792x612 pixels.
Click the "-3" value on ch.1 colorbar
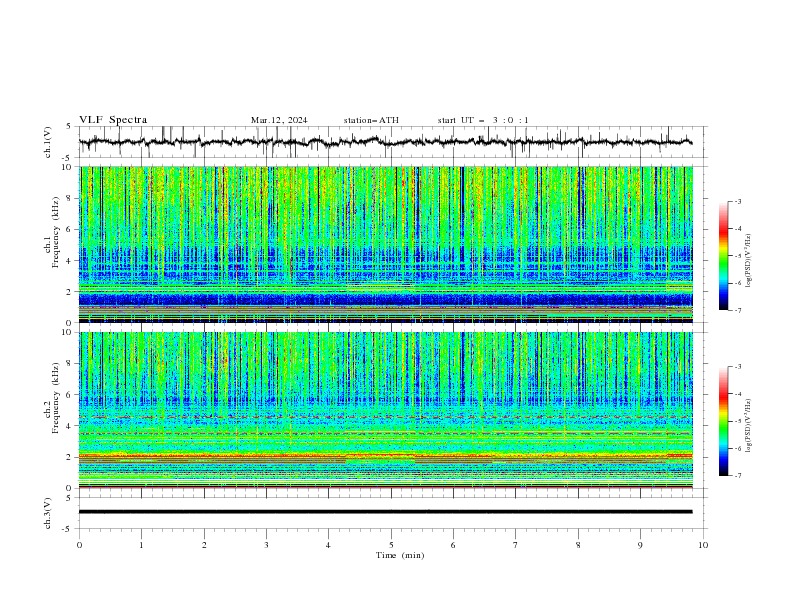click(x=738, y=201)
